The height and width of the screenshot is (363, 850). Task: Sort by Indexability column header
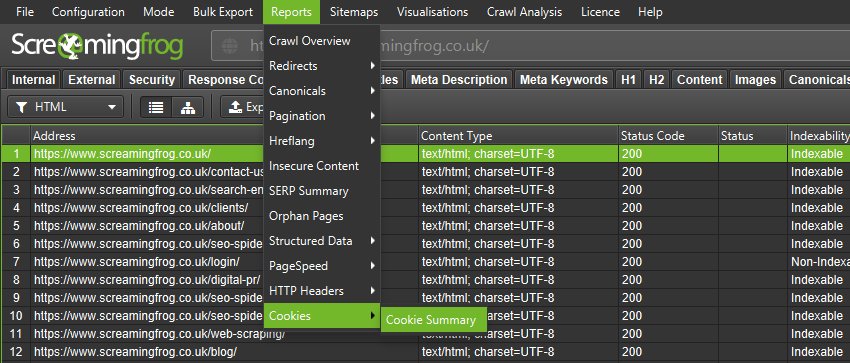[x=819, y=135]
